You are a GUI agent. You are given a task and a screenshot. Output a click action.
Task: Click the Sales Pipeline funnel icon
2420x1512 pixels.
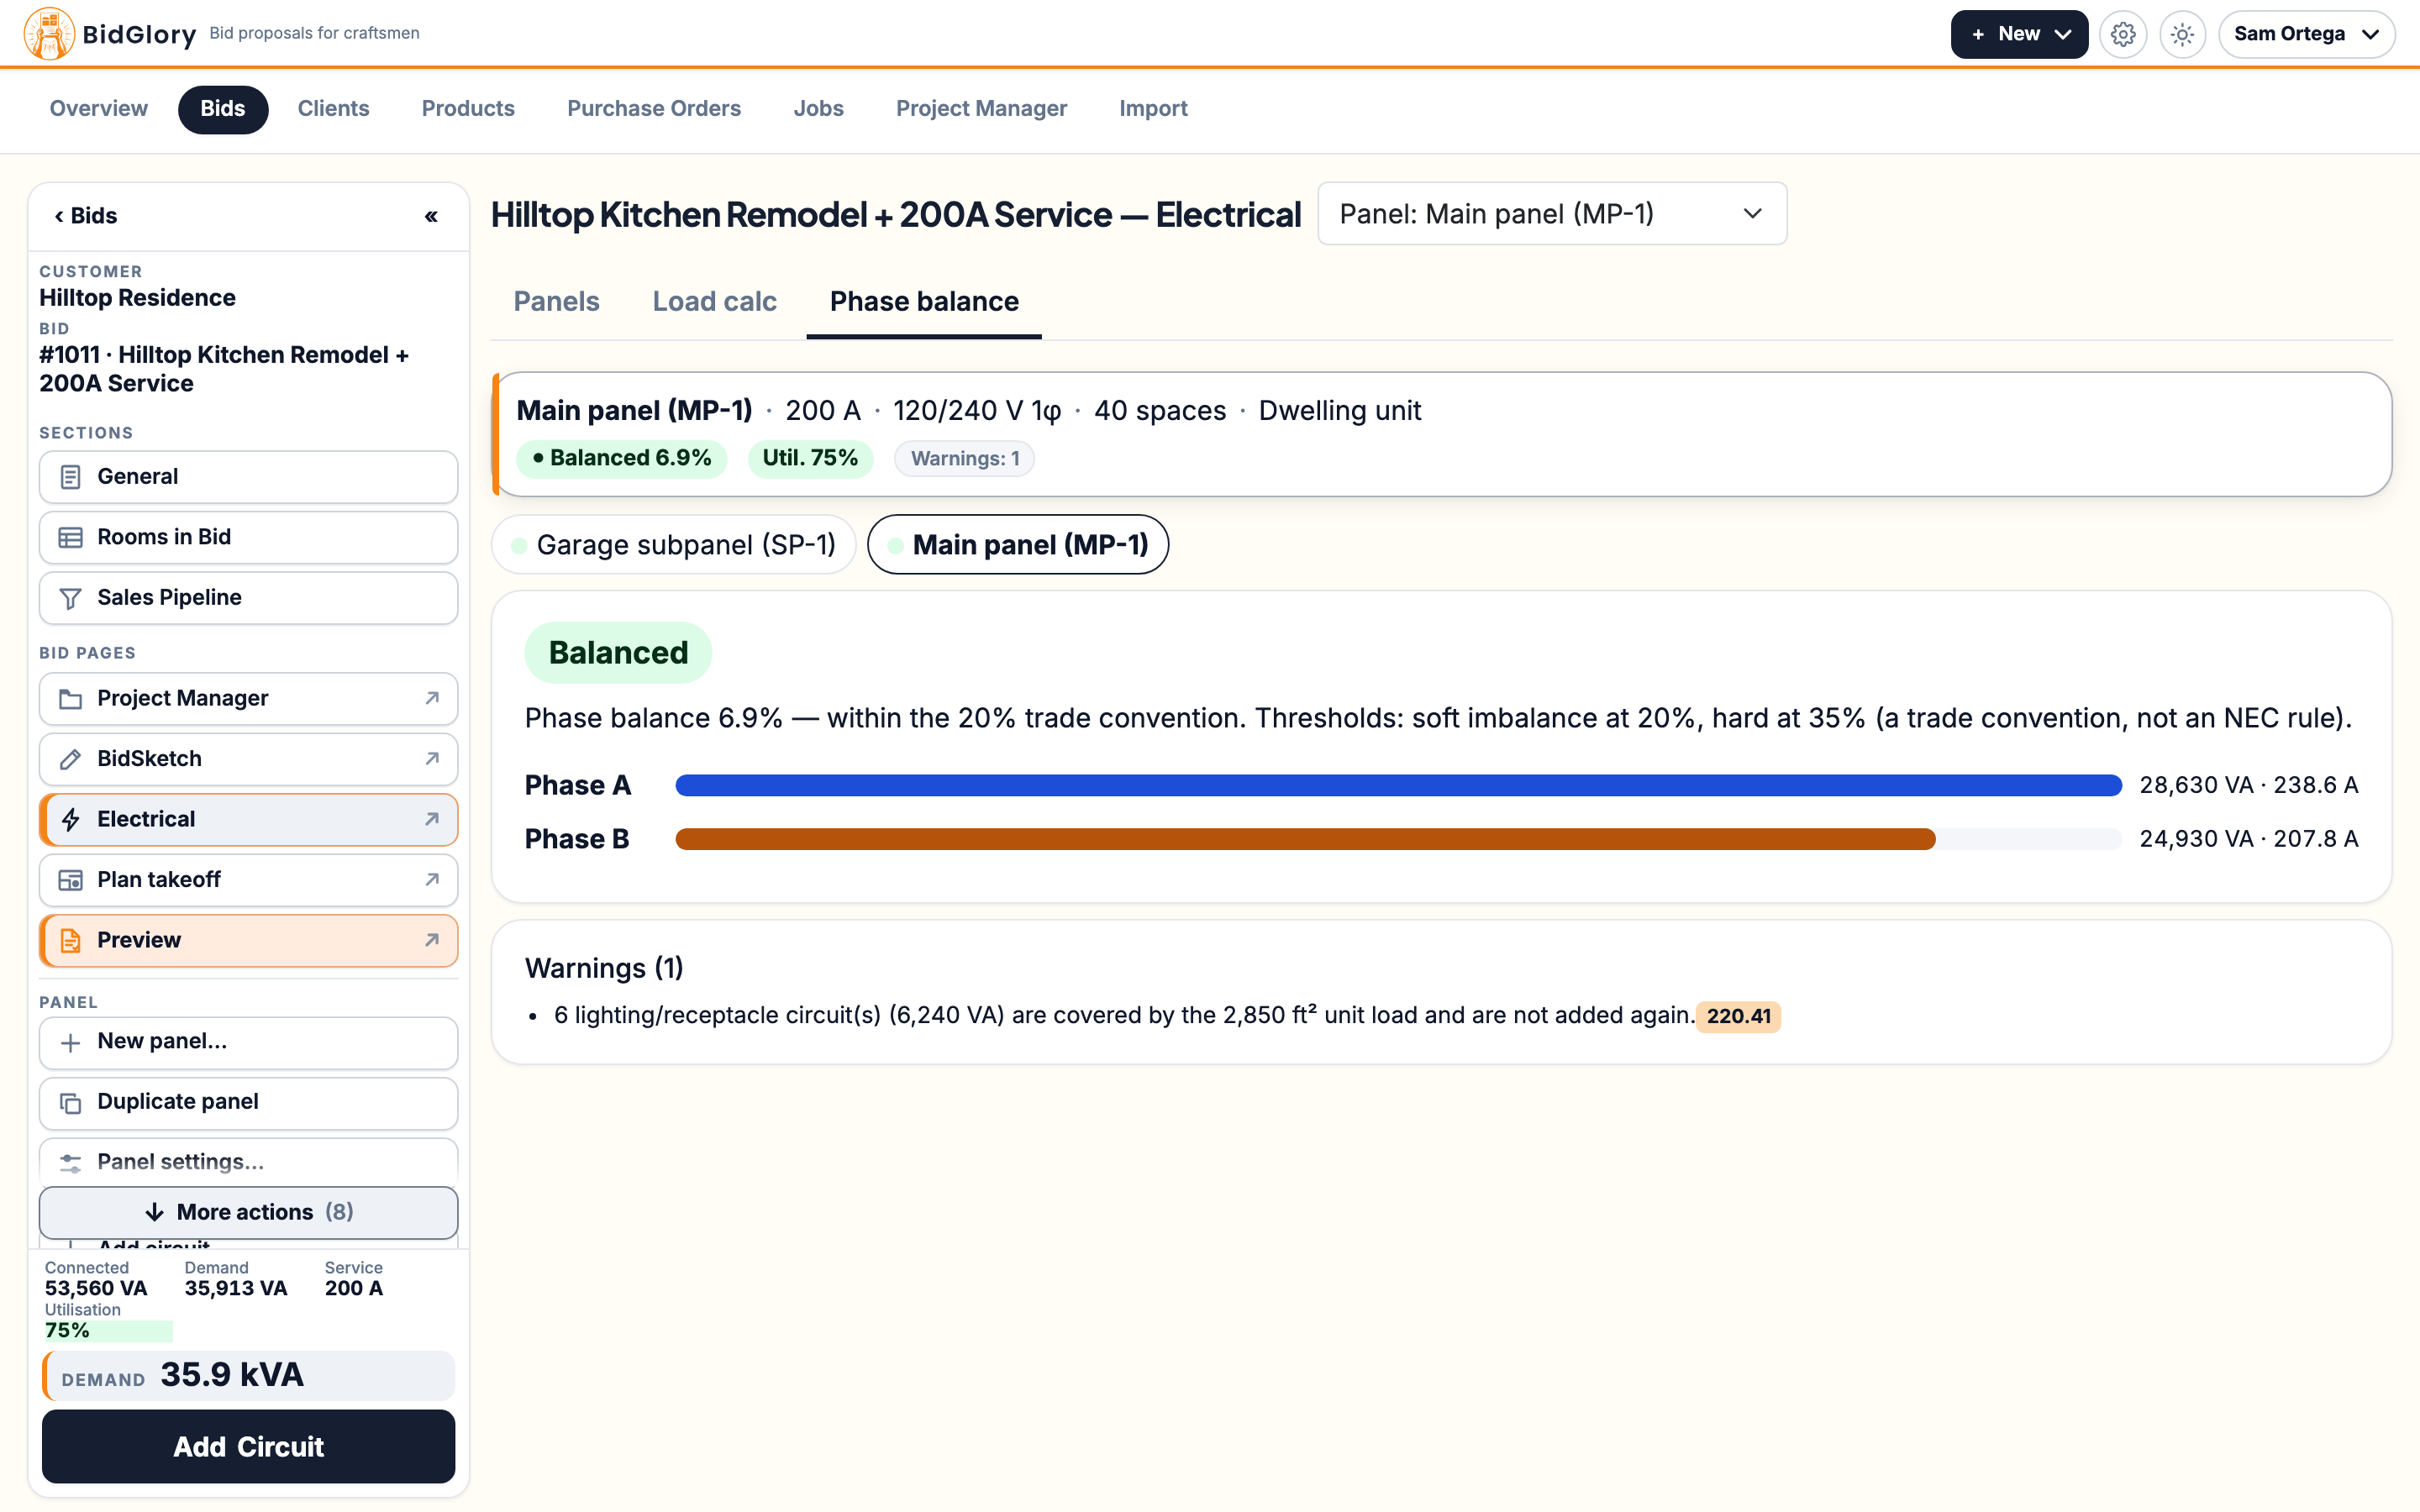coord(70,598)
